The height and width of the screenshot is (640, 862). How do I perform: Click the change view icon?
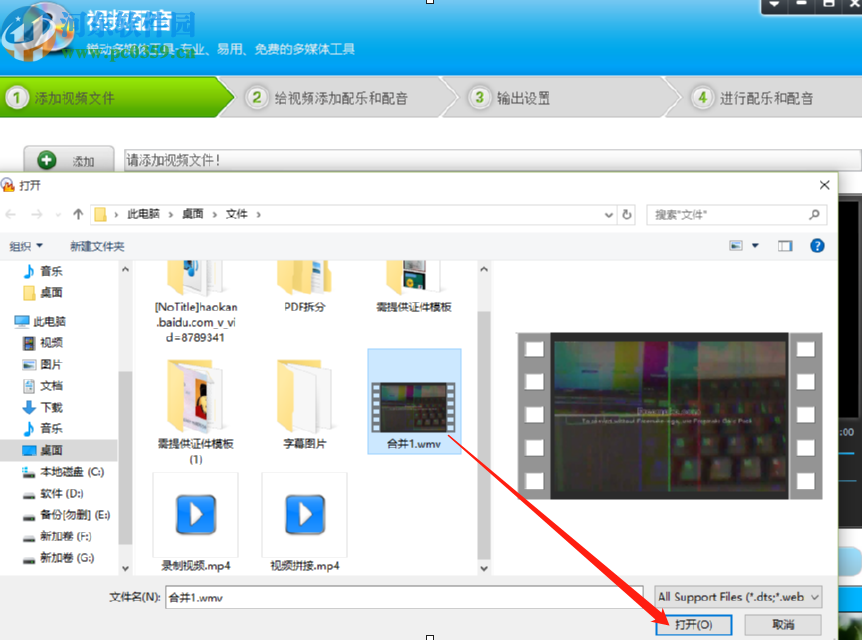click(736, 246)
